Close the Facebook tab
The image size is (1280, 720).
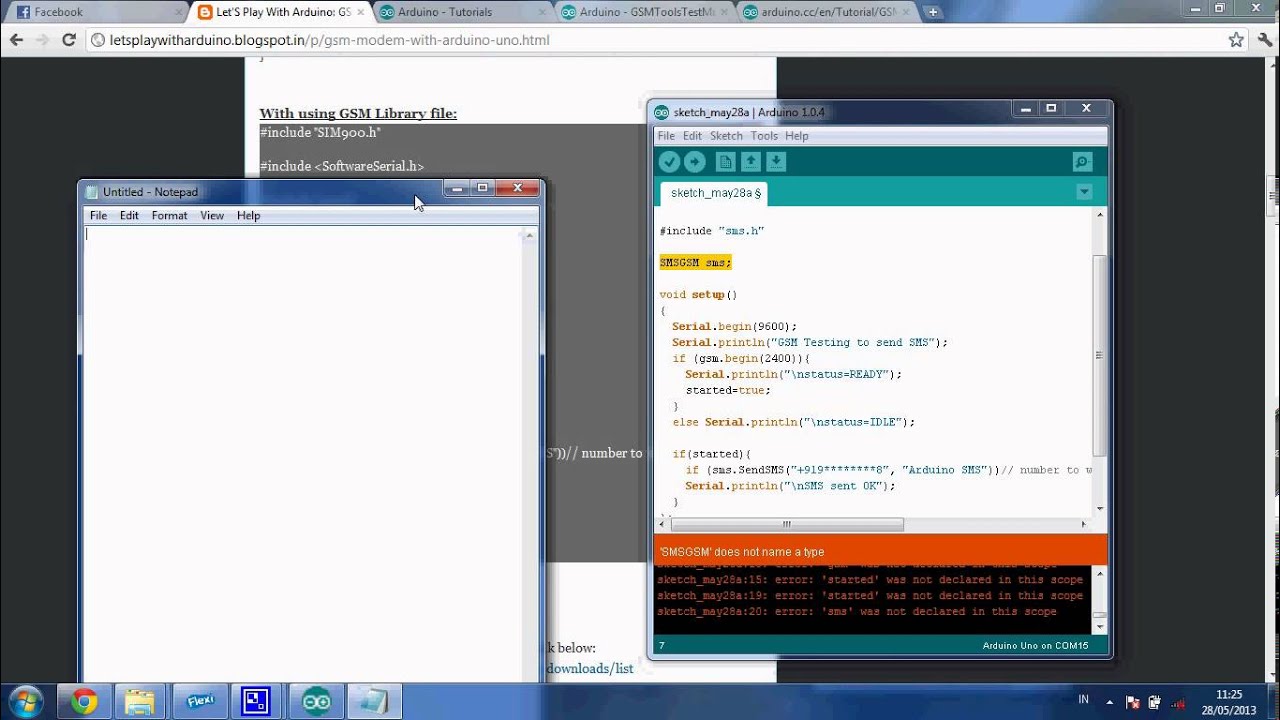[178, 12]
